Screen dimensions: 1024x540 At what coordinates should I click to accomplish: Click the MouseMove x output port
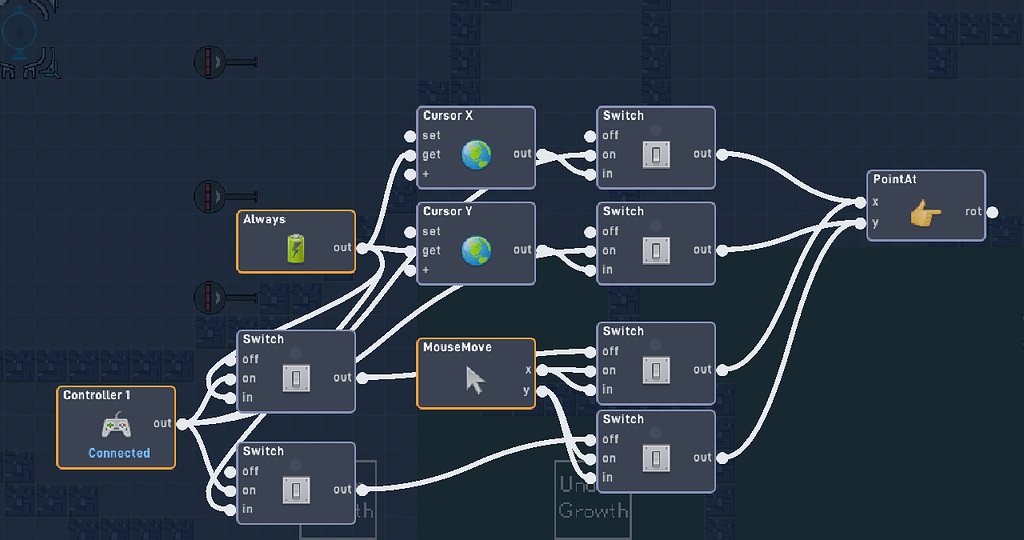(x=541, y=370)
